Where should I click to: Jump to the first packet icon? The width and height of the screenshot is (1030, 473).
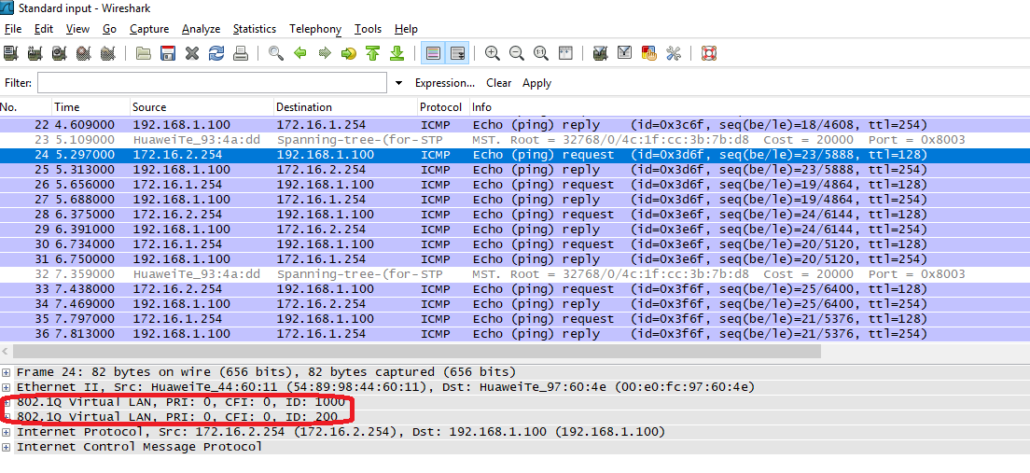(x=372, y=53)
